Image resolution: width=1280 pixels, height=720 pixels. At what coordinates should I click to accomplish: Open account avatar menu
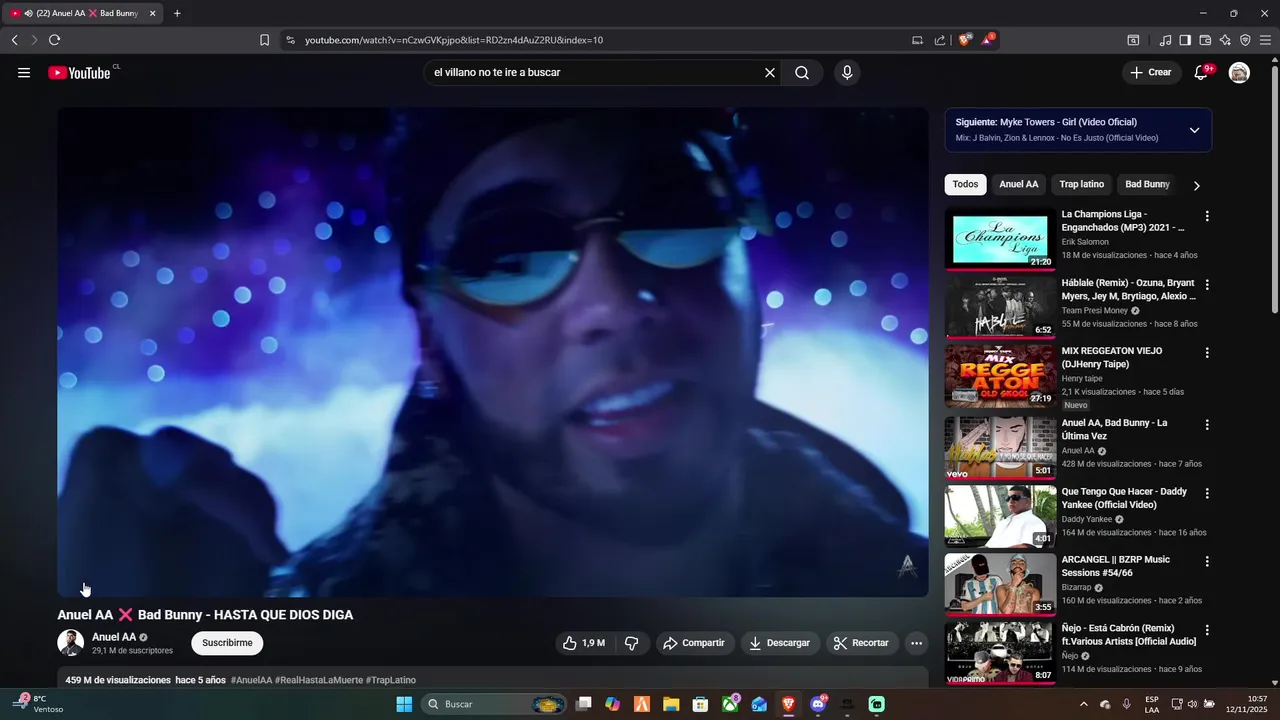(1239, 73)
